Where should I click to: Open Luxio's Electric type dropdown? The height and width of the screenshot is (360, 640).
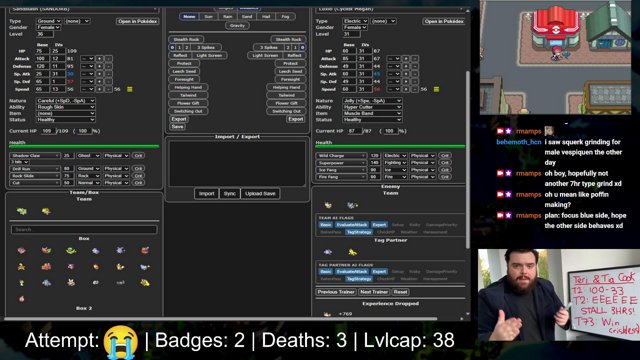[x=356, y=21]
